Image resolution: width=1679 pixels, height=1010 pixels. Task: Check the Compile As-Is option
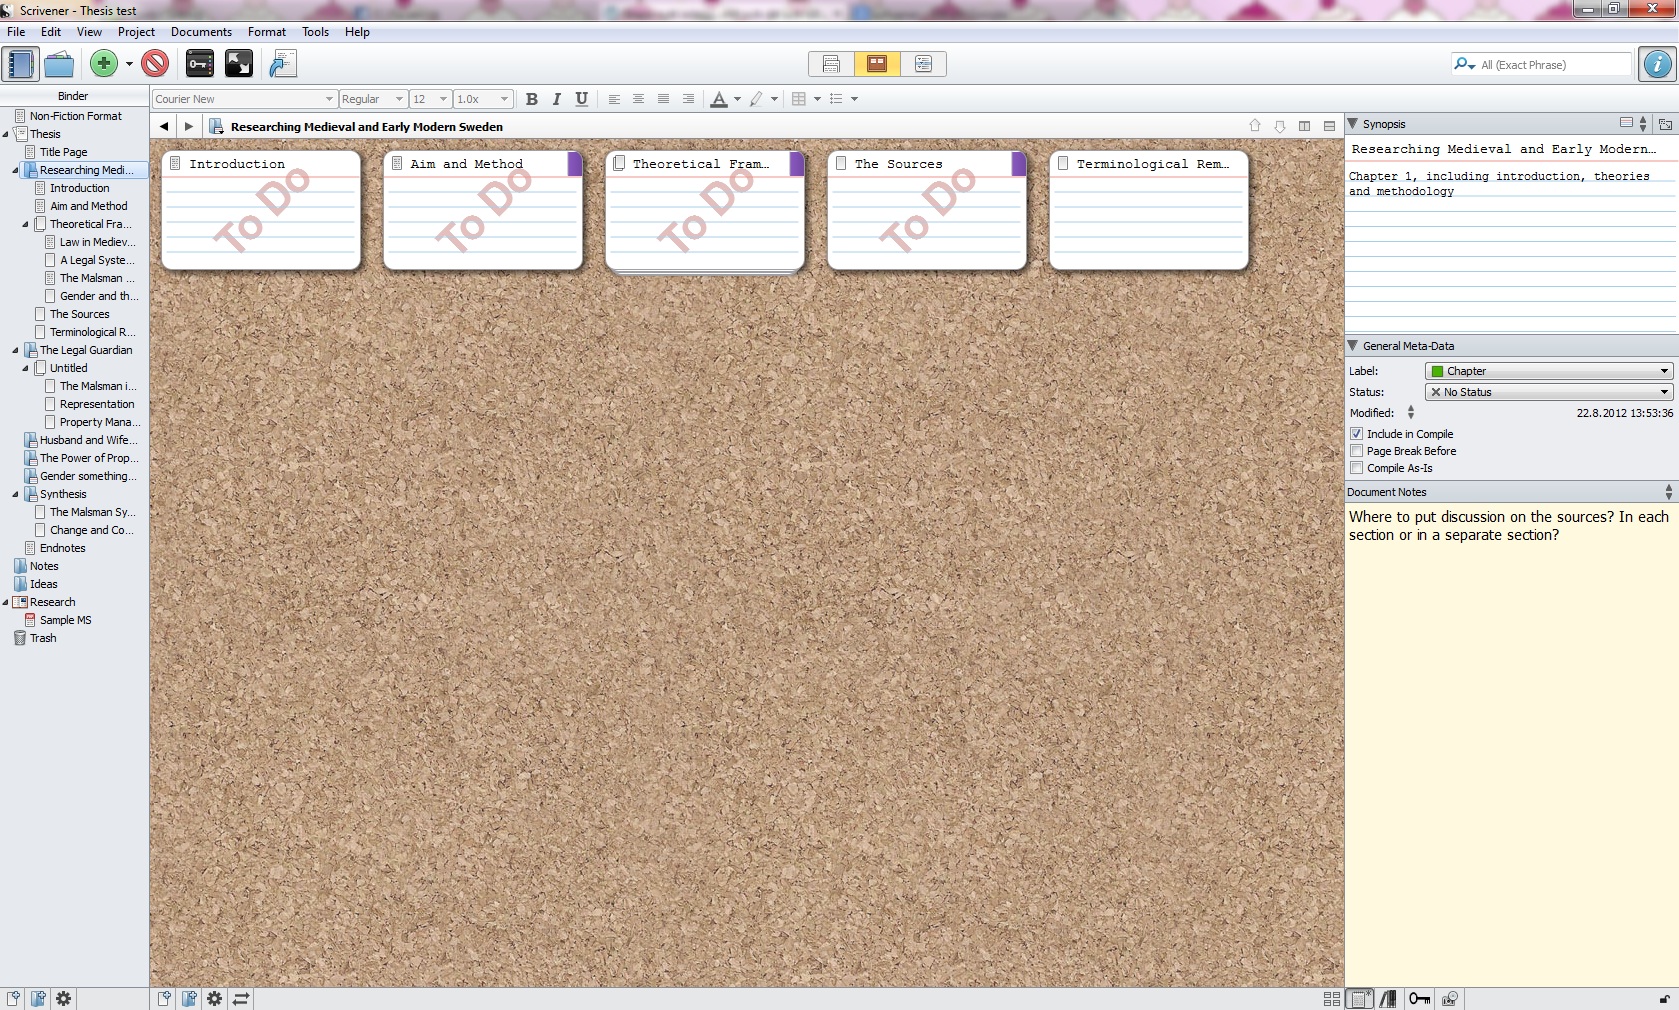click(1357, 468)
